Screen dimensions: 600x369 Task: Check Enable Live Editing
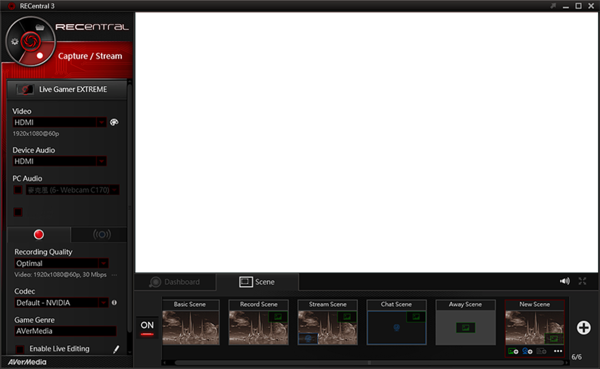[x=20, y=349]
